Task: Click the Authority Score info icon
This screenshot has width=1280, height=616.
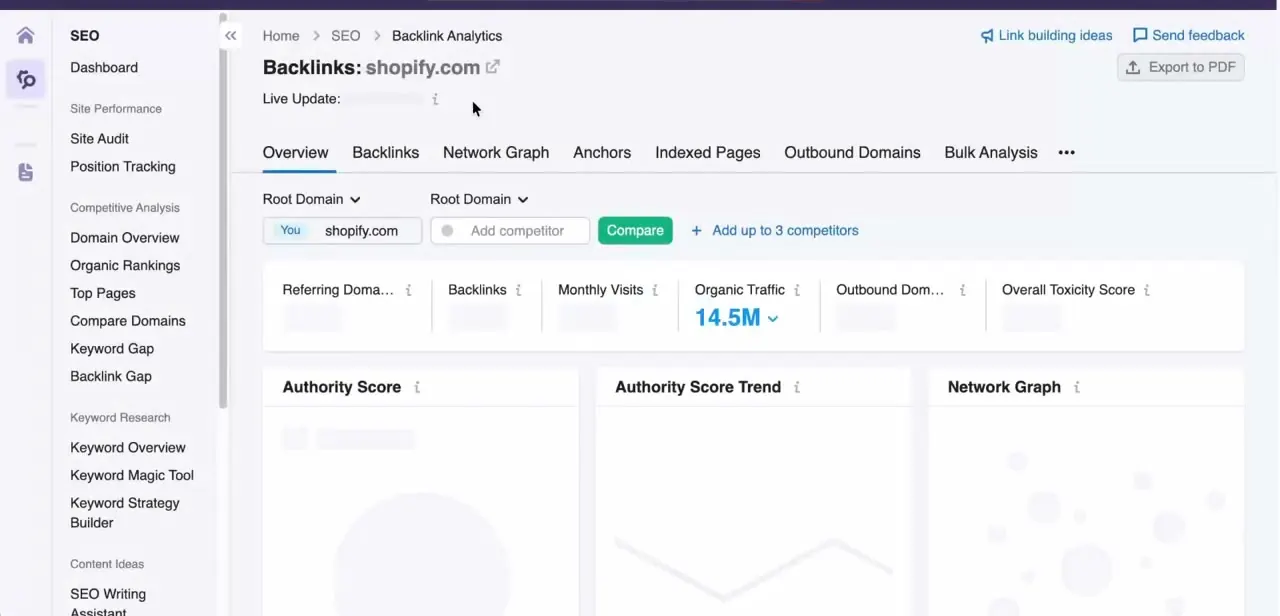Action: (x=417, y=387)
